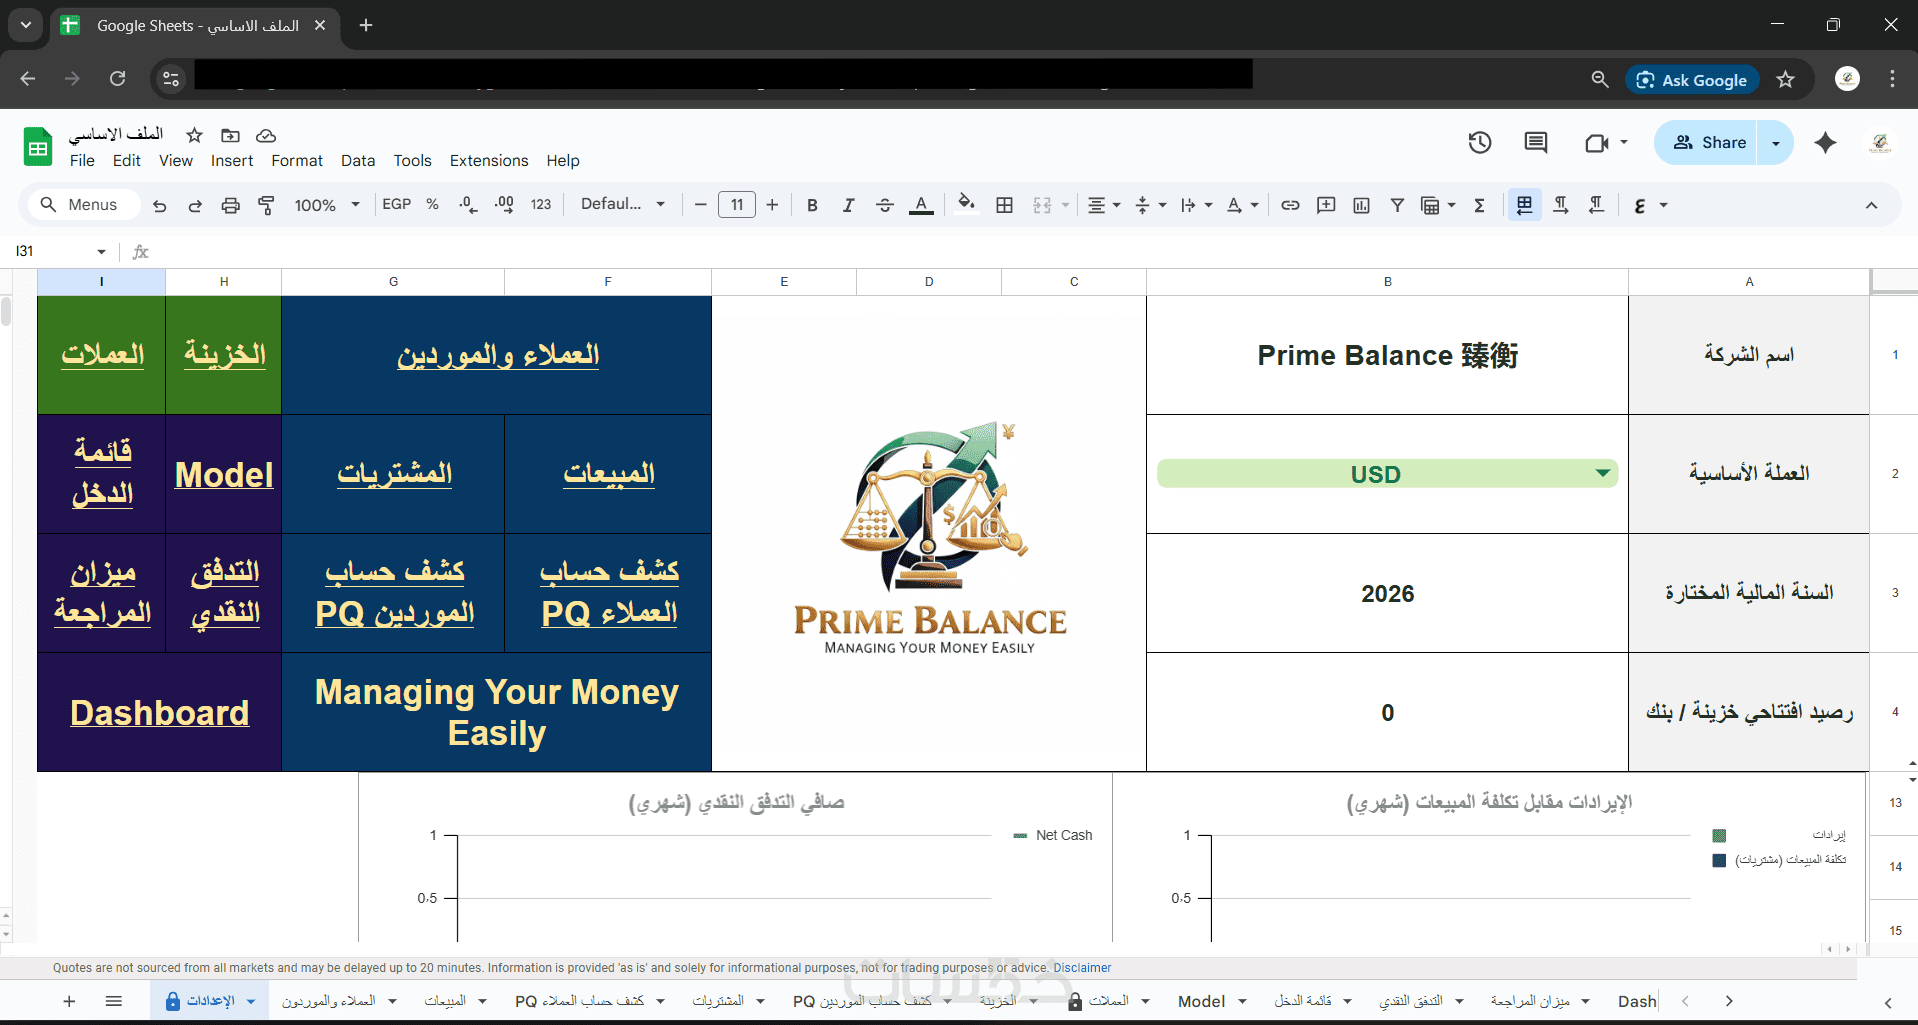Apply percent format to cell
The height and width of the screenshot is (1025, 1918).
432,204
